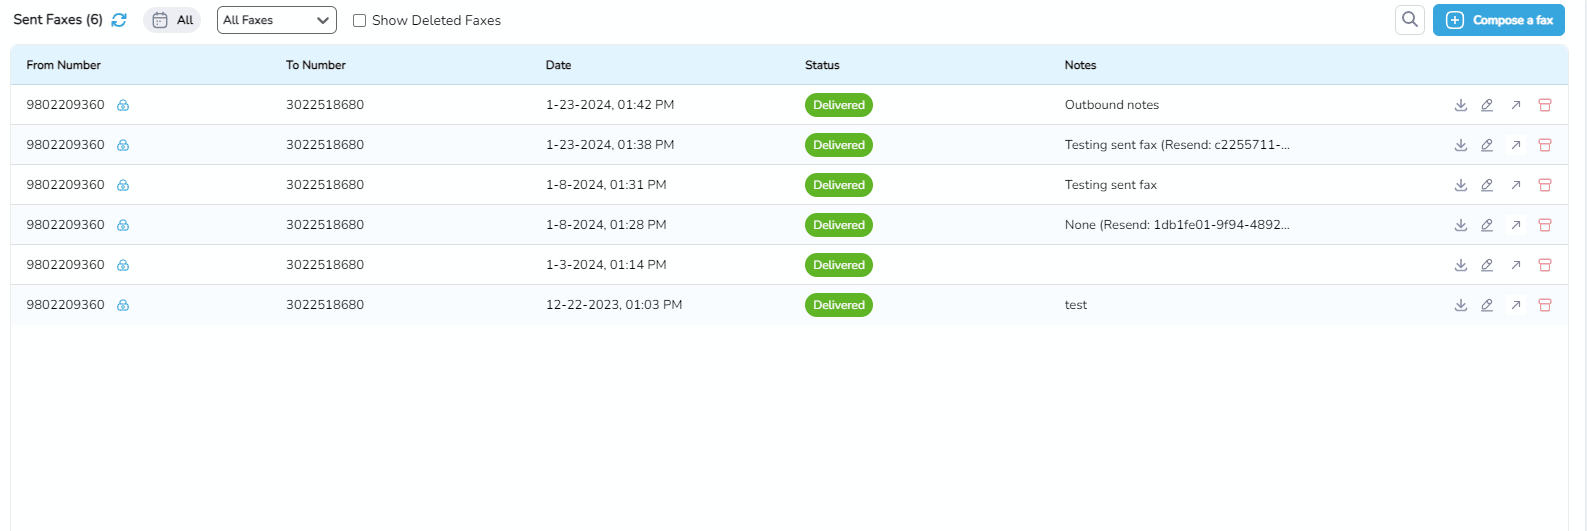The width and height of the screenshot is (1587, 531).
Task: Select the To Number column header
Action: pos(316,65)
